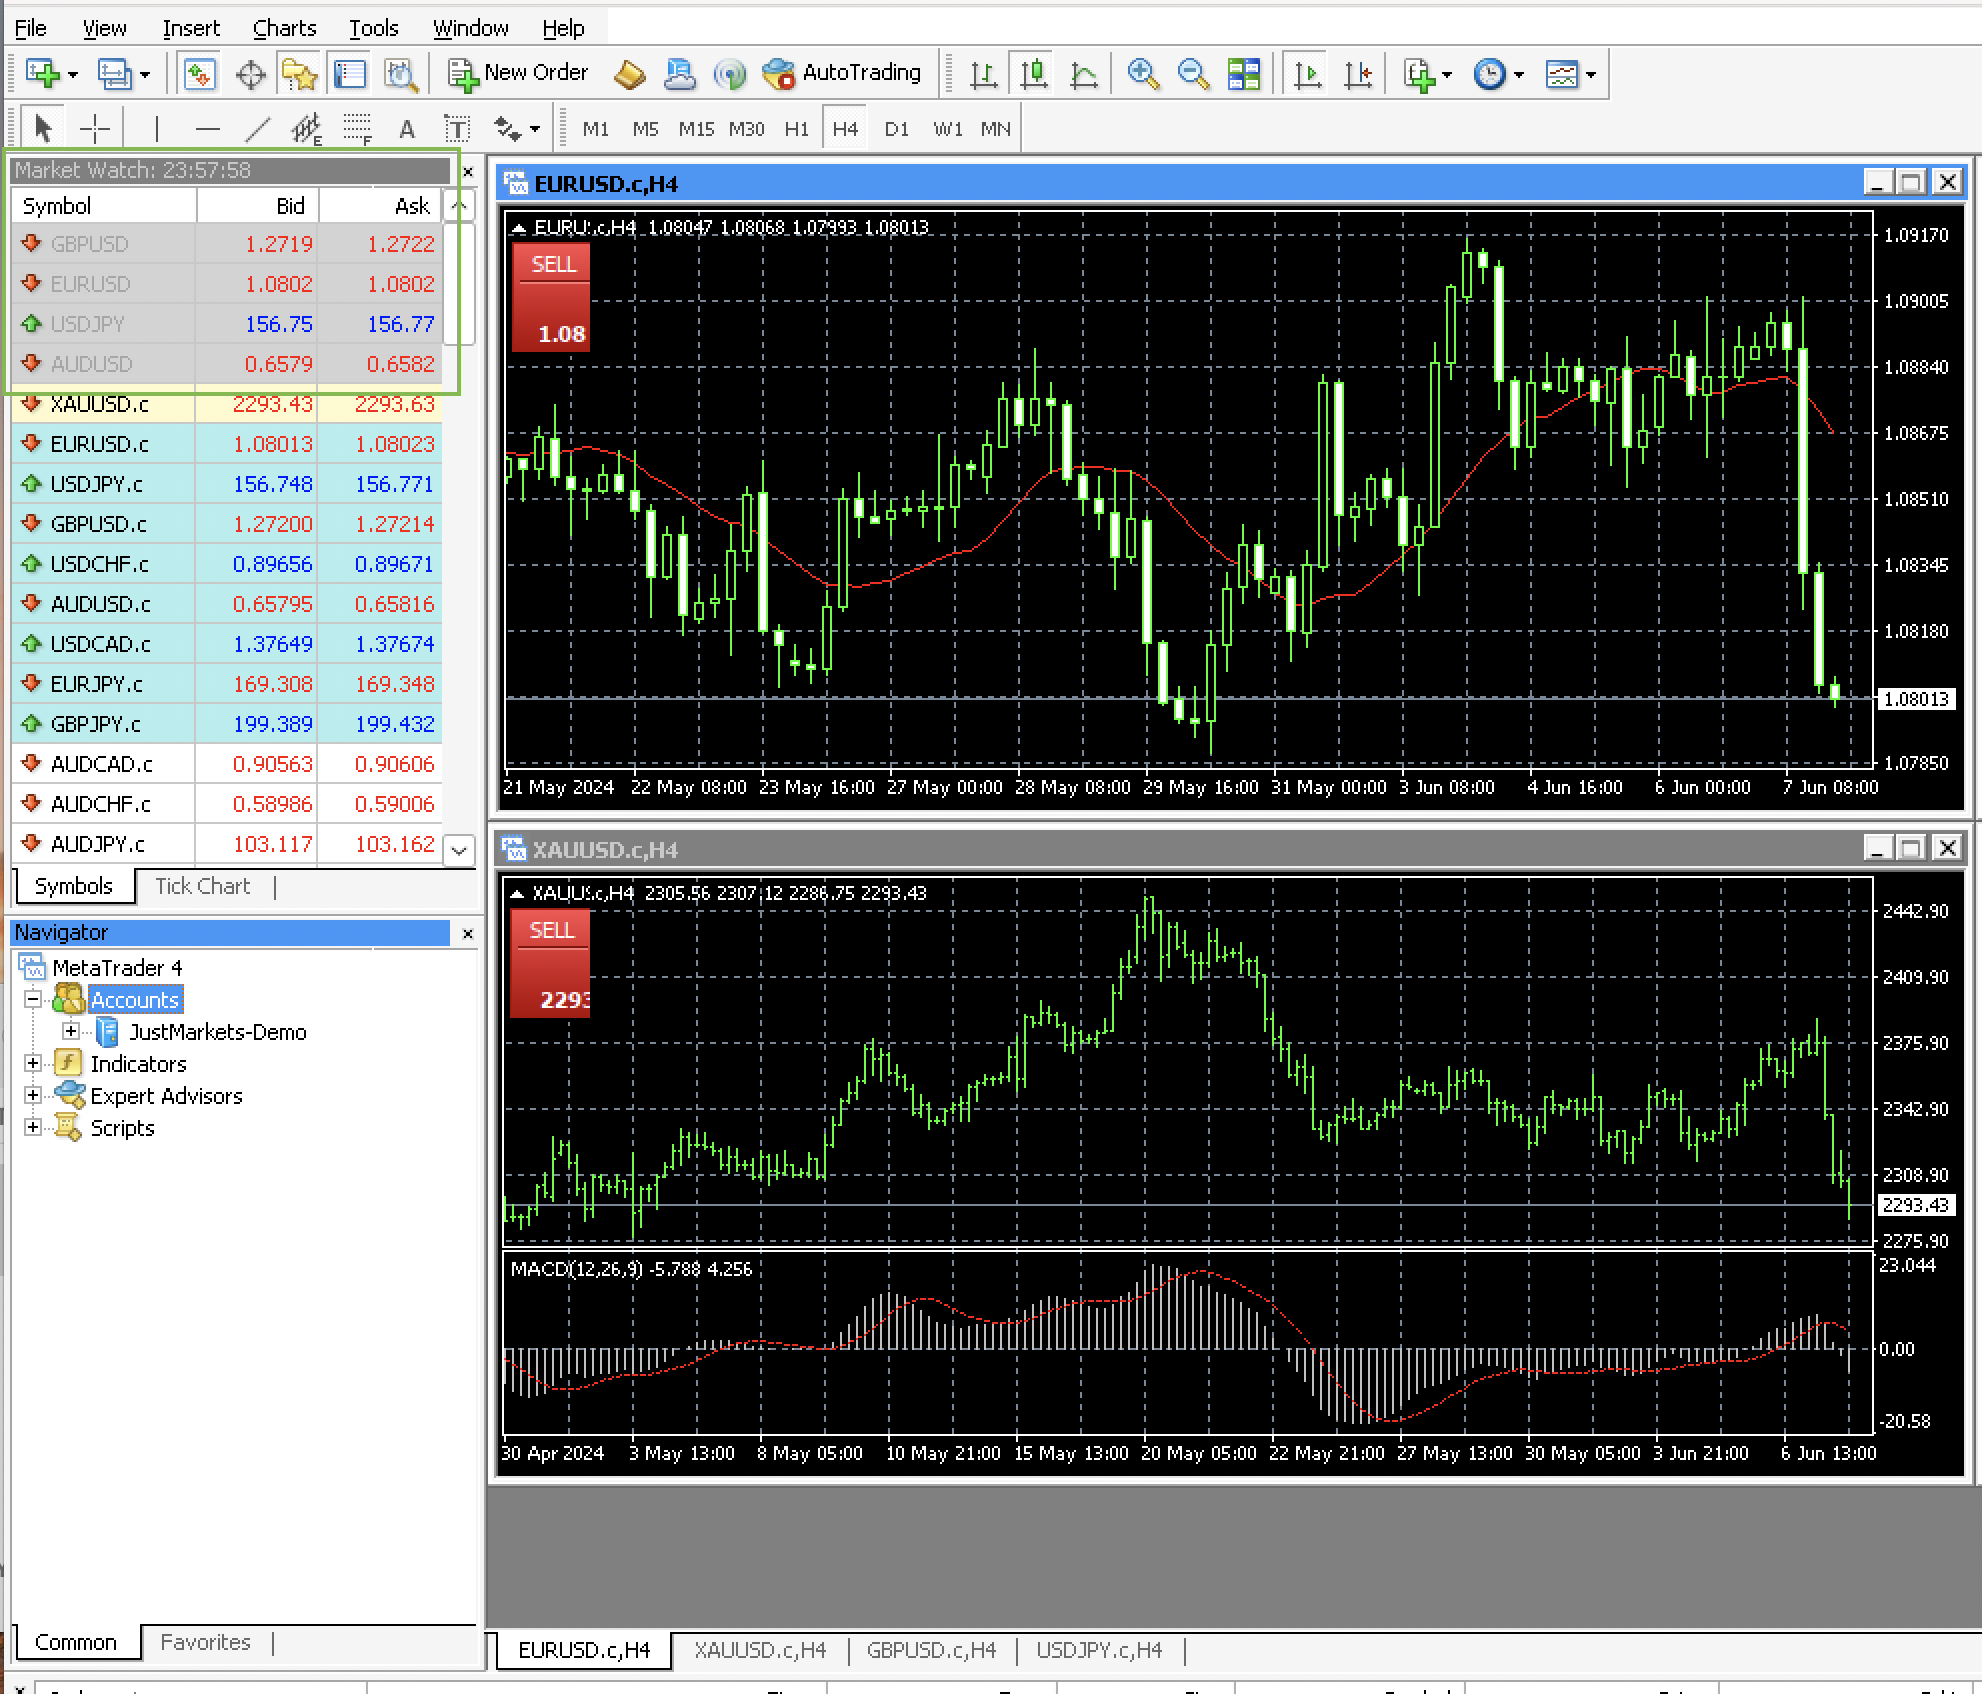This screenshot has width=1982, height=1694.
Task: Select the draw trendline tool
Action: 258,128
